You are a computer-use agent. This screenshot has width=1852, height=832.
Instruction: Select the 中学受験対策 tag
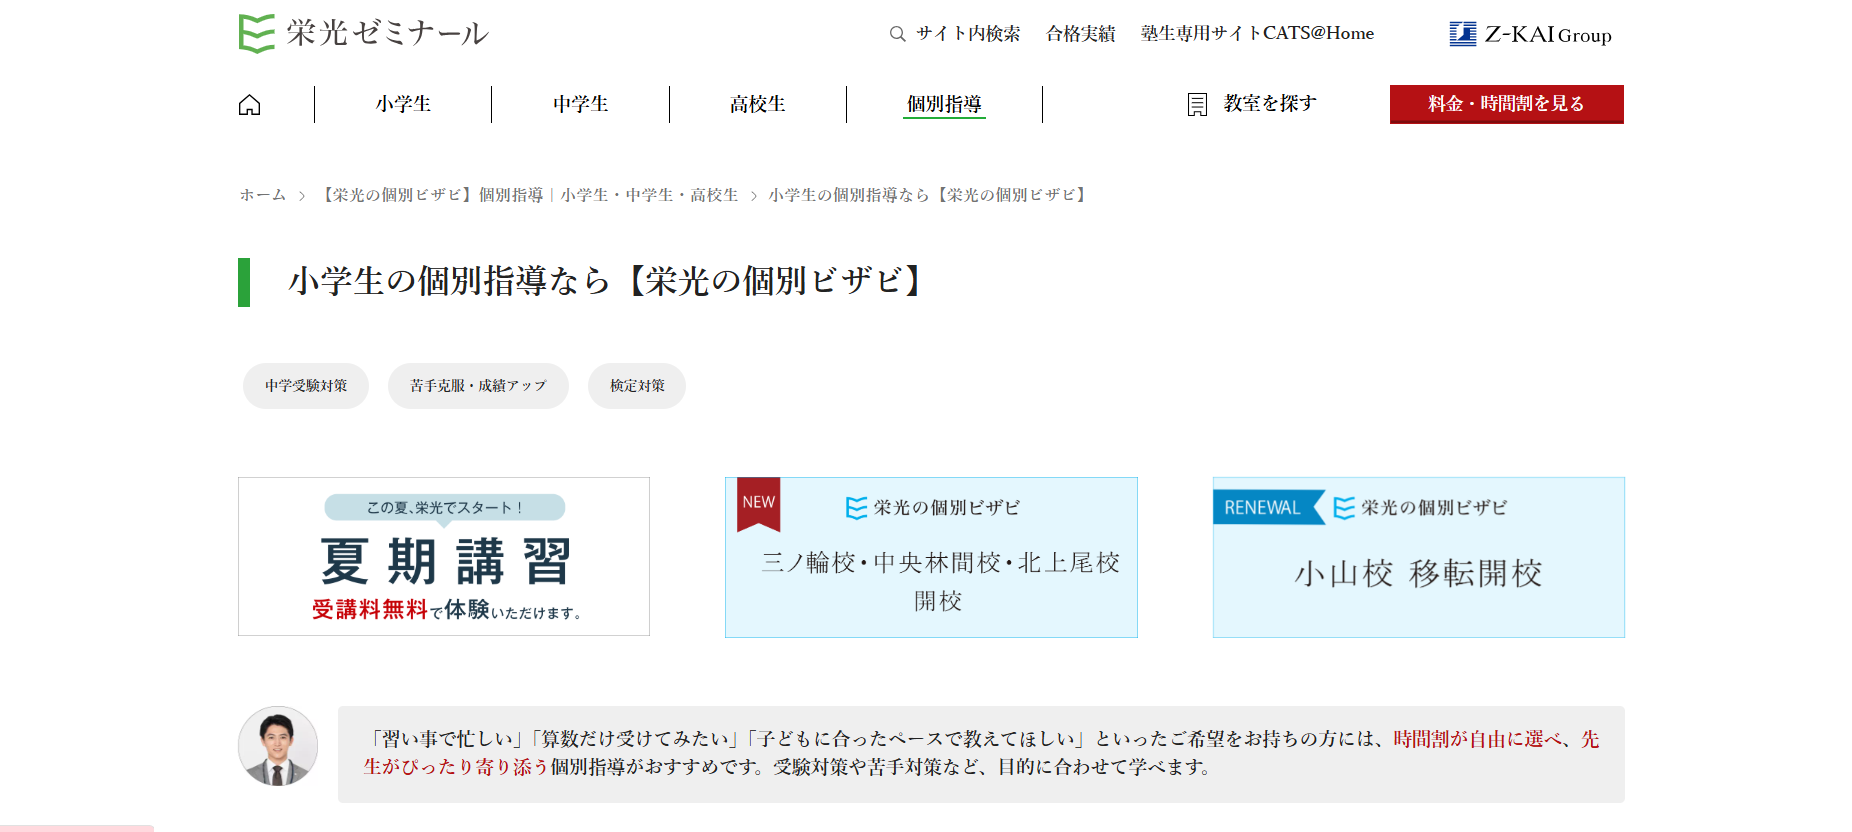pos(306,386)
